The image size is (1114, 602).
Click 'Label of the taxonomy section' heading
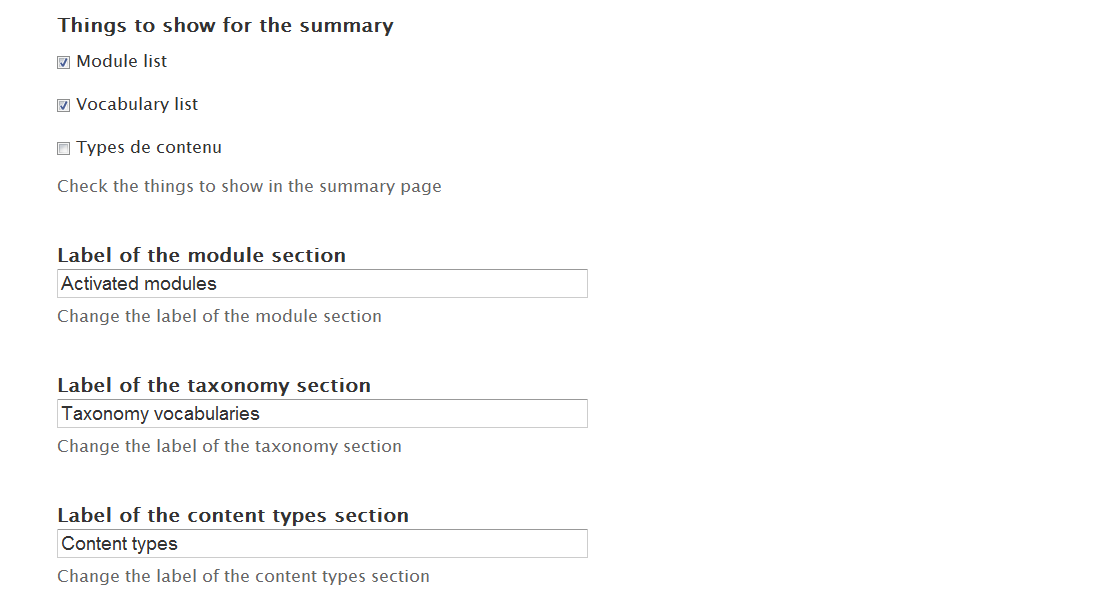tap(214, 385)
